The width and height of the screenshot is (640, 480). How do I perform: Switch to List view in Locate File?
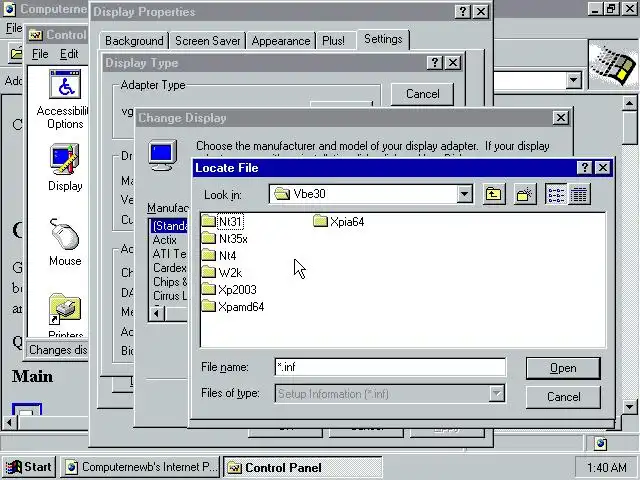point(556,194)
